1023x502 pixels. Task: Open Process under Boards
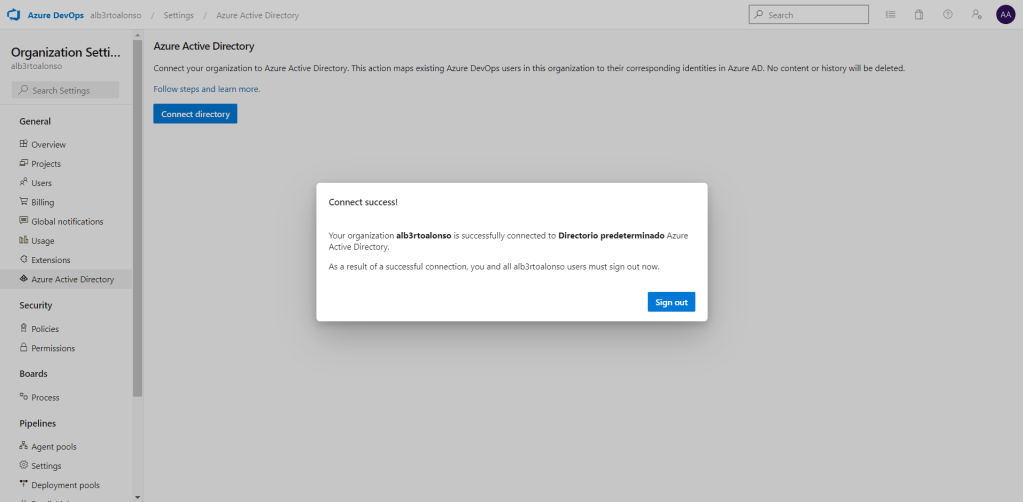(x=45, y=398)
